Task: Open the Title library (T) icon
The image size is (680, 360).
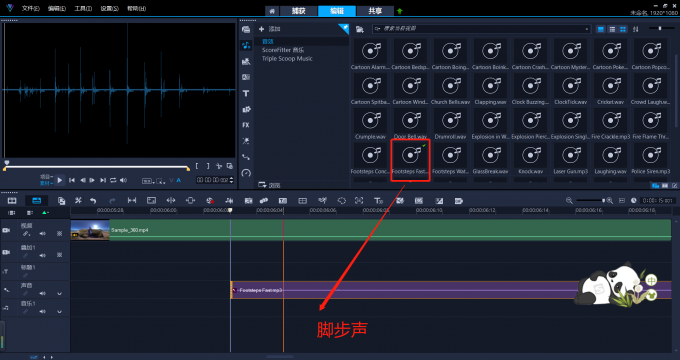Action: tap(246, 93)
